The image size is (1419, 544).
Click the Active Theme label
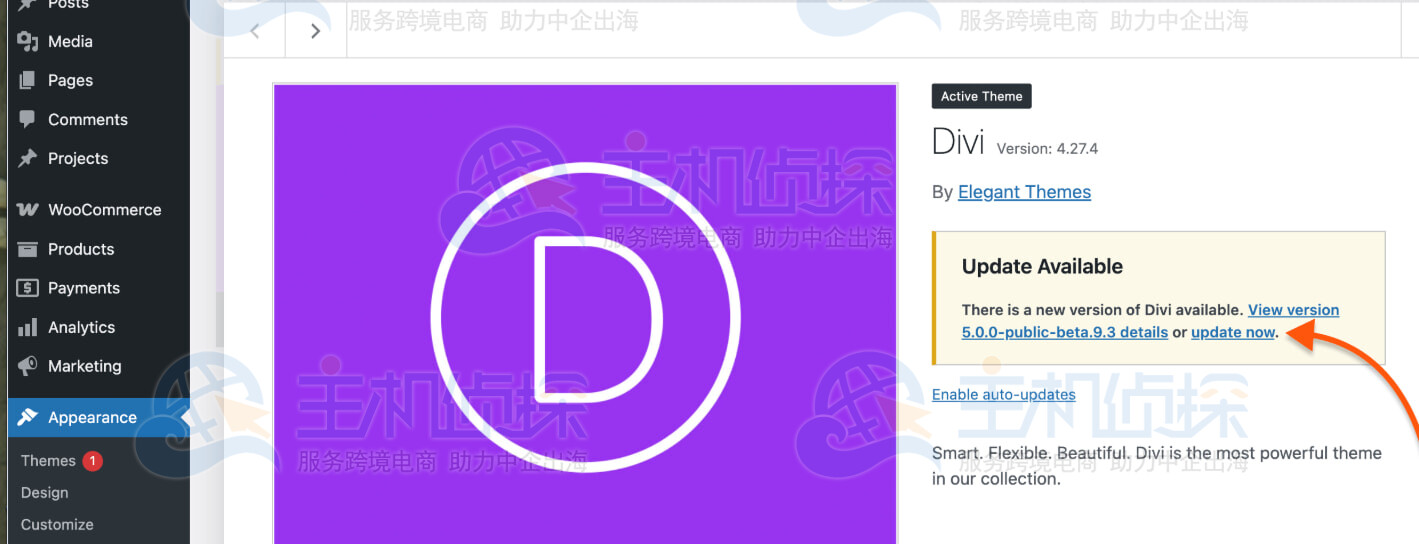tap(981, 96)
